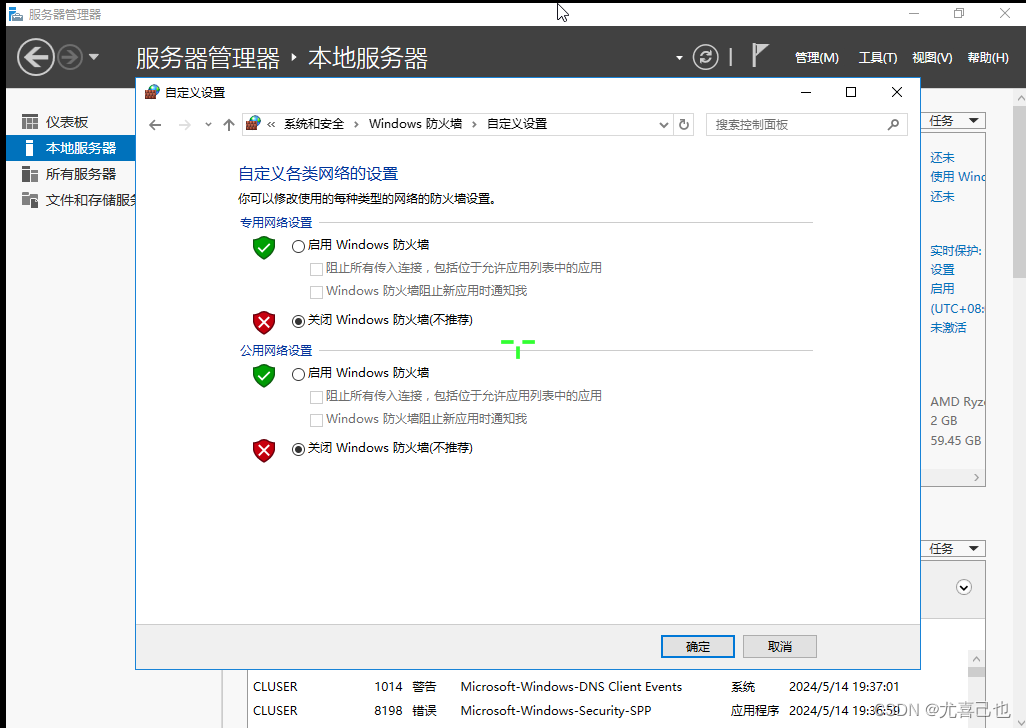Select 本地服务器 in the sidebar
1026x728 pixels.
click(71, 148)
